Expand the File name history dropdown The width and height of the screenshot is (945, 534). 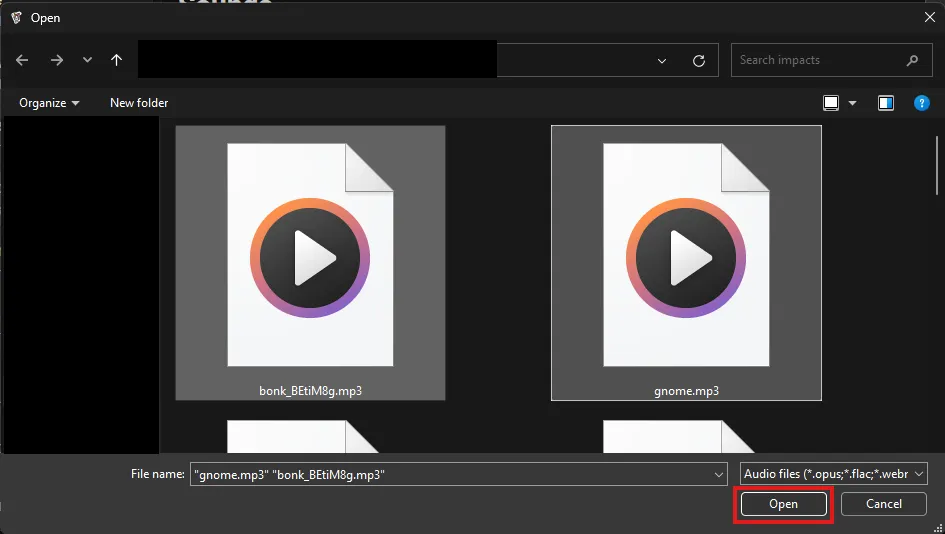tap(718, 474)
